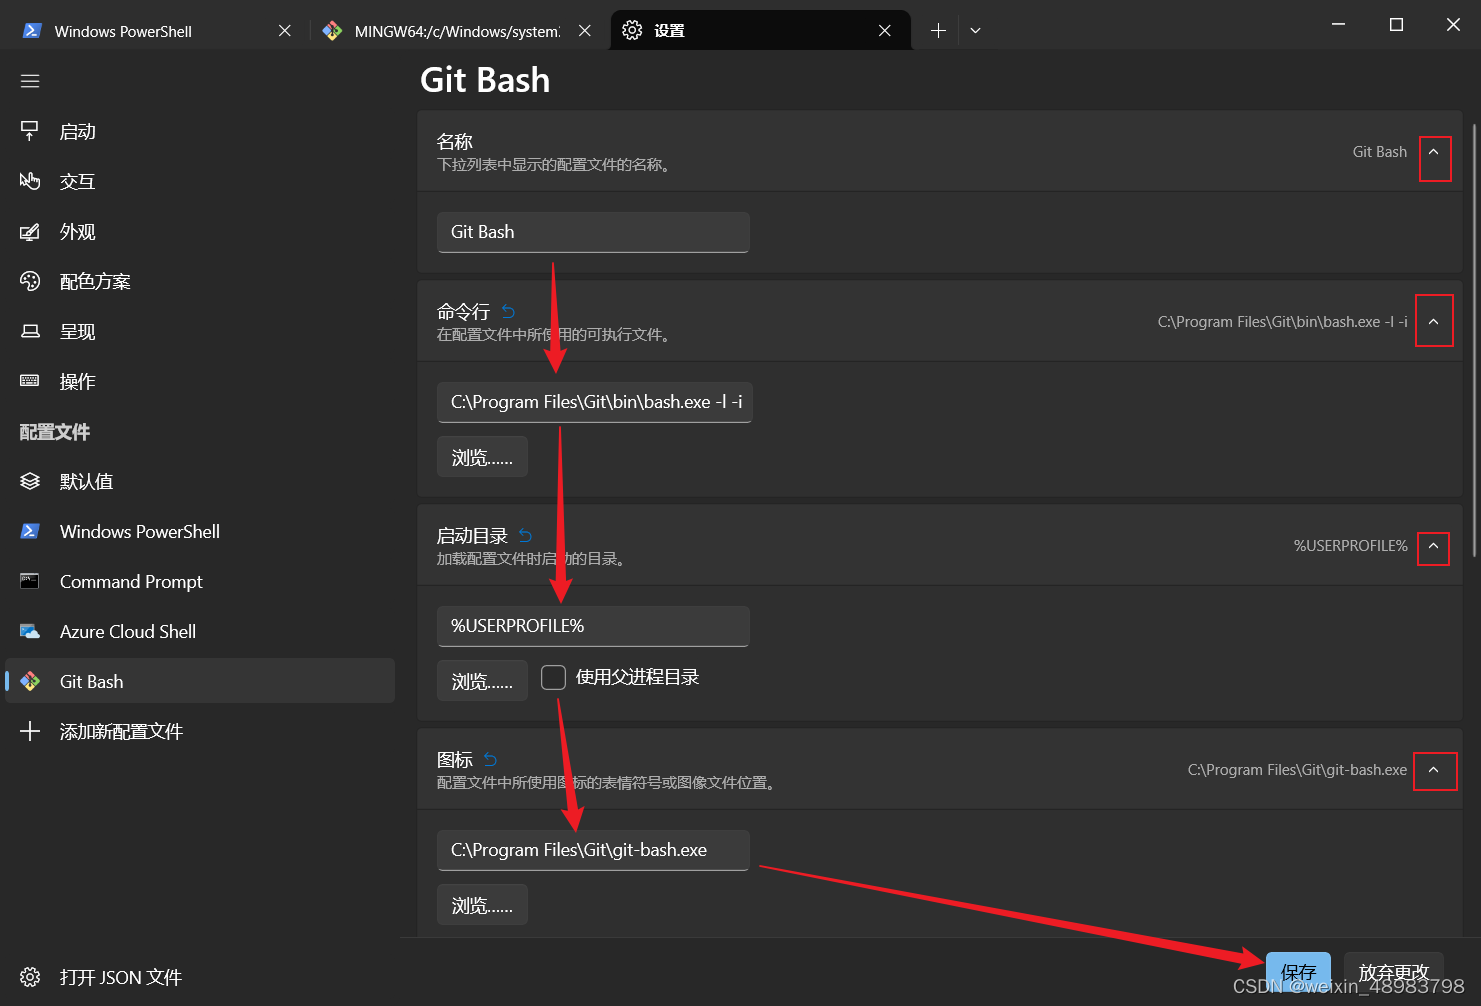
Task: Reset the 命令行 setting with the undo arrow
Action: [508, 312]
